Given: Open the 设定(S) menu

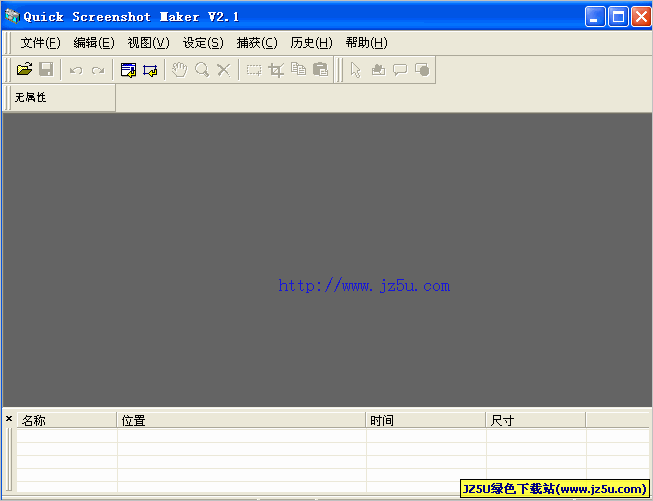Looking at the screenshot, I should 203,42.
